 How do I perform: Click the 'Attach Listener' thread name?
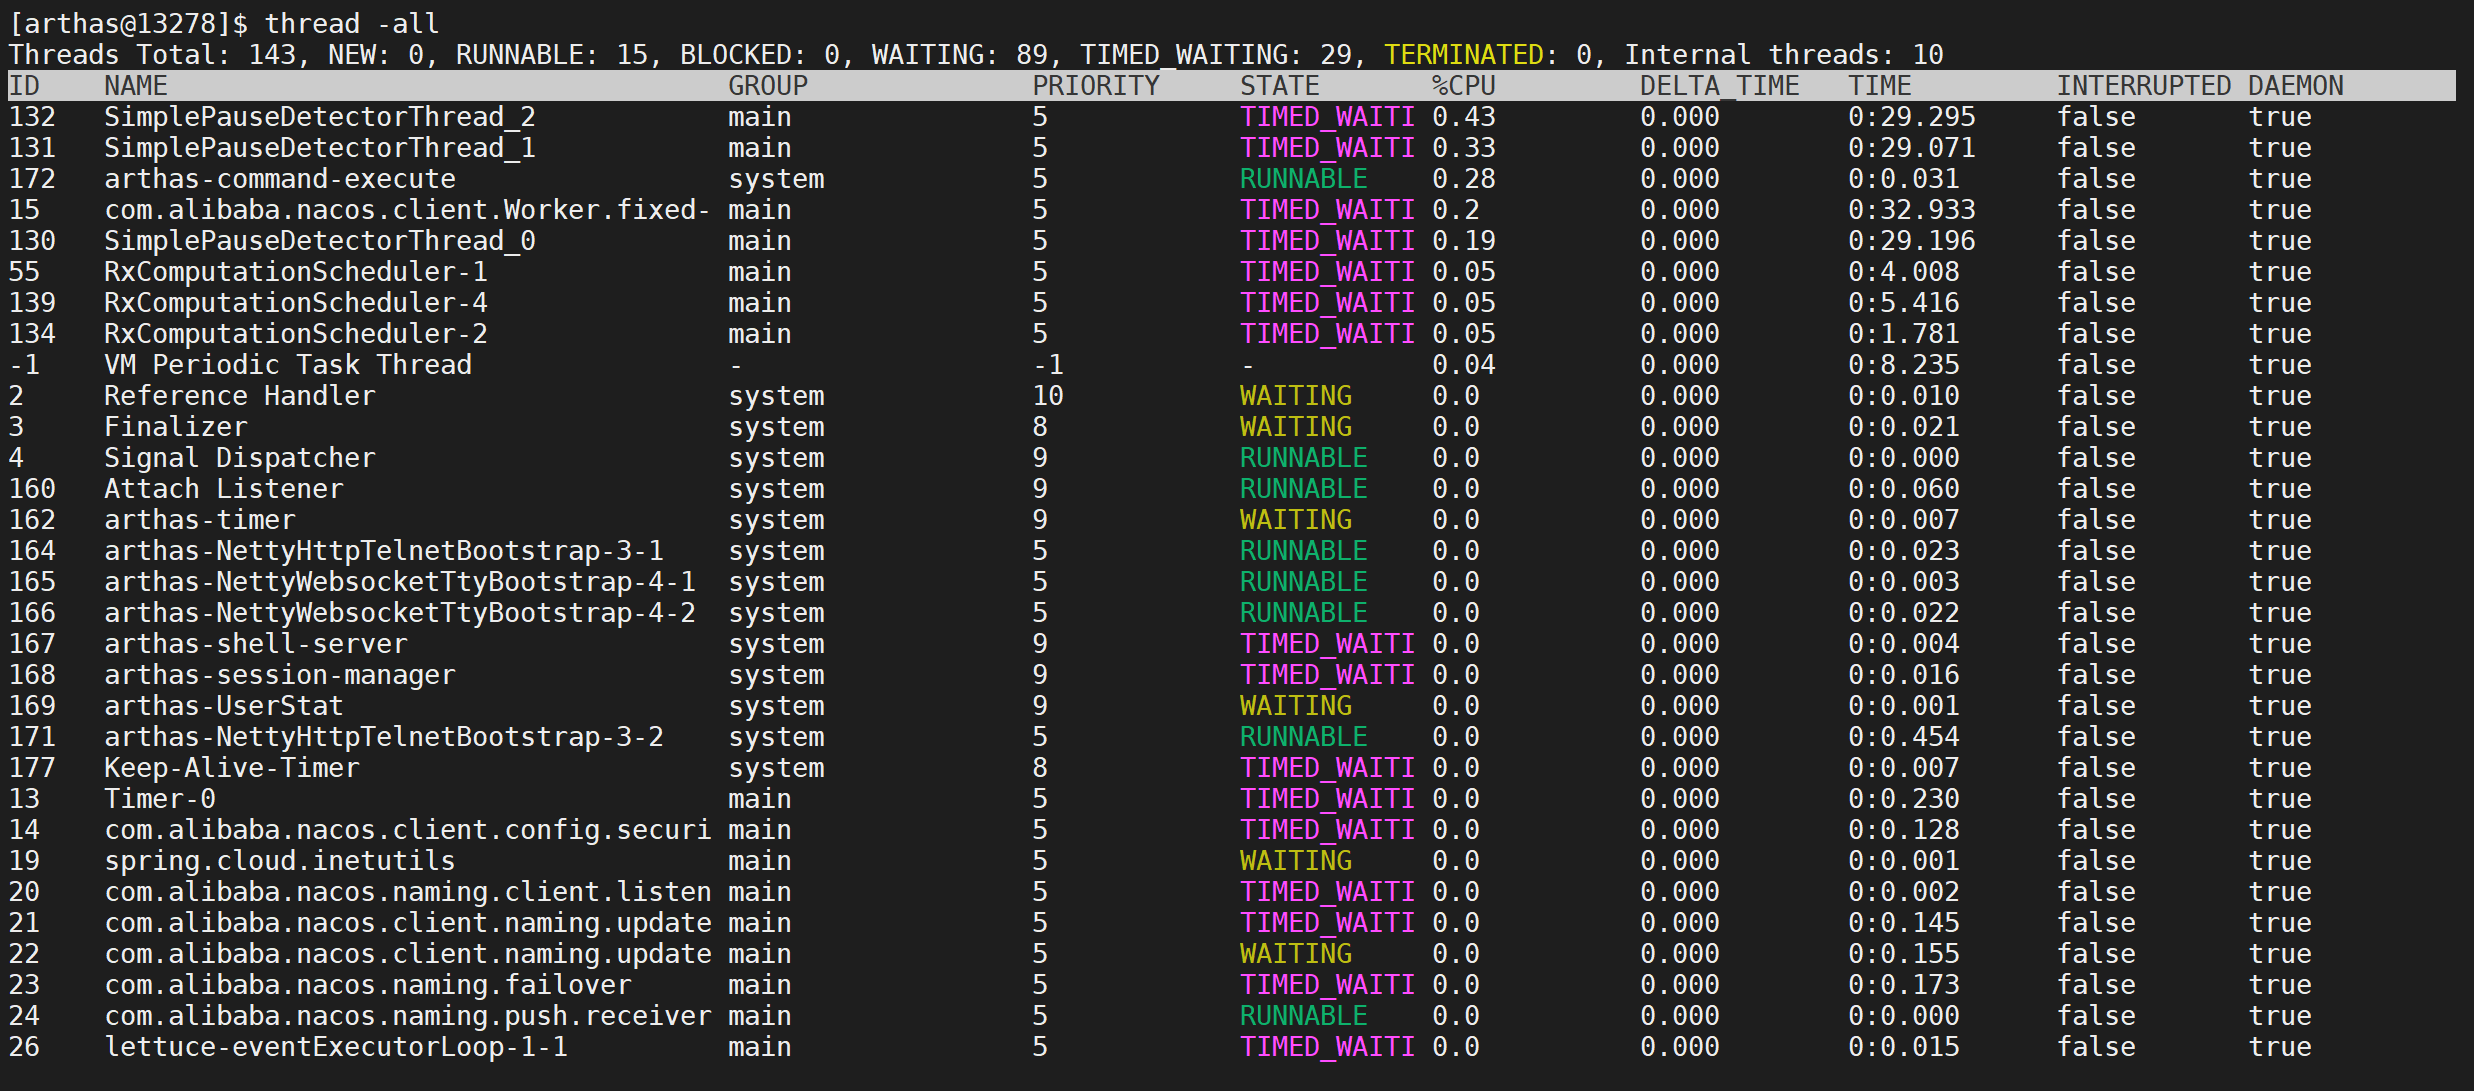224,489
